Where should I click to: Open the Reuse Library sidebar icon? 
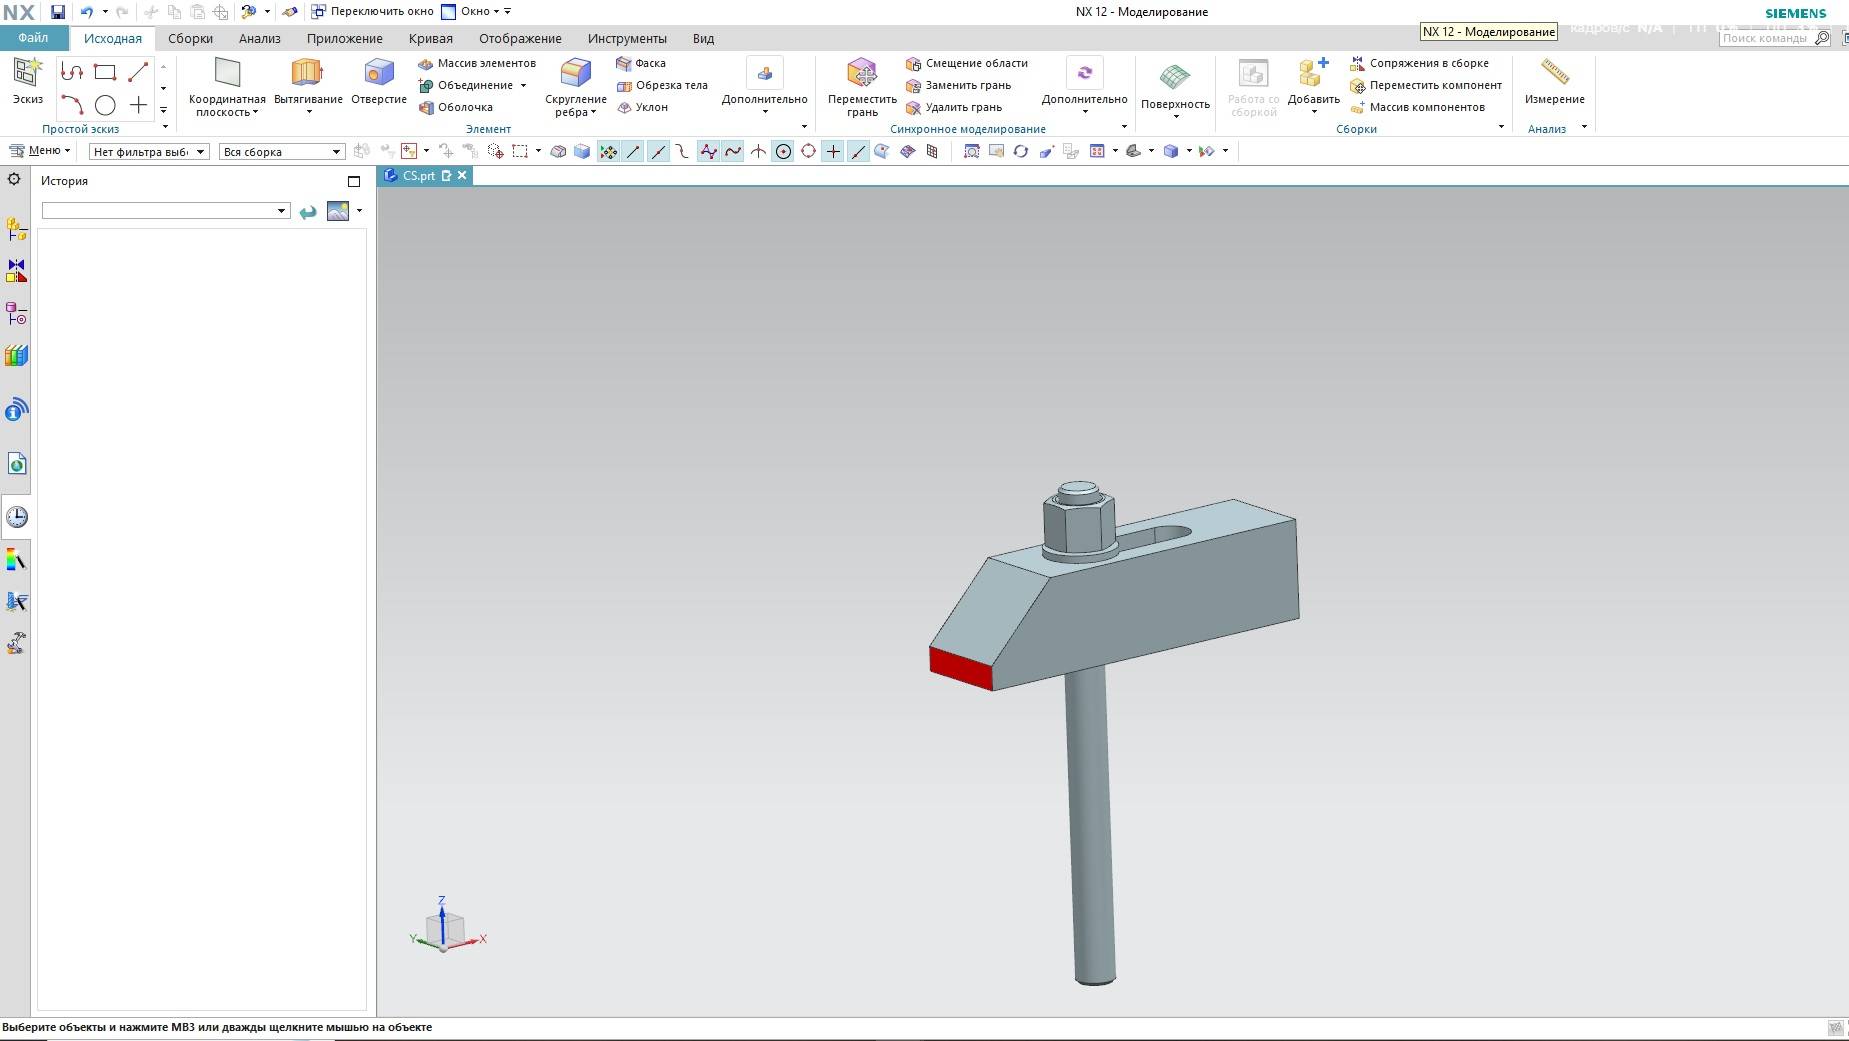16,356
